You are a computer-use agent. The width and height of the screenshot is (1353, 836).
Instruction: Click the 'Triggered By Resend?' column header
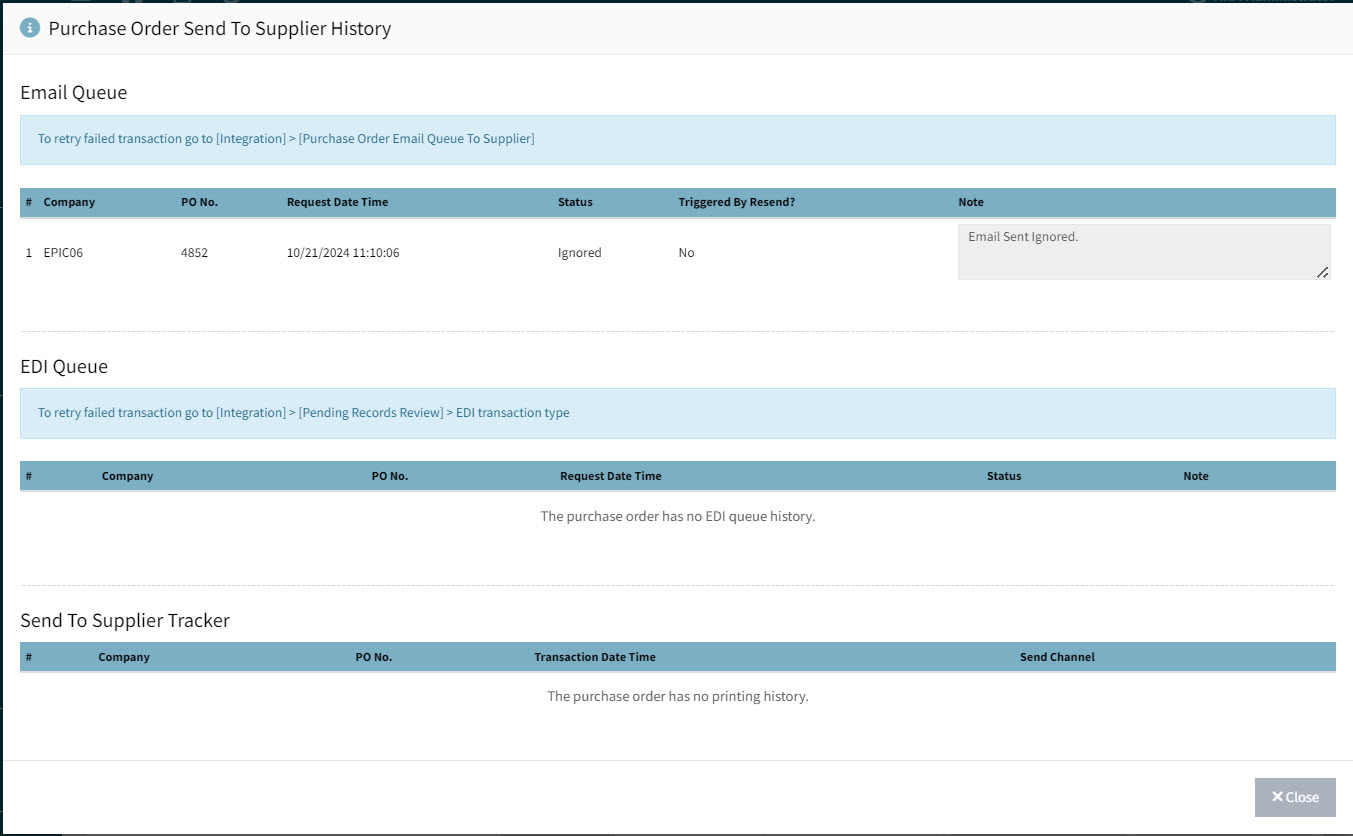[736, 202]
